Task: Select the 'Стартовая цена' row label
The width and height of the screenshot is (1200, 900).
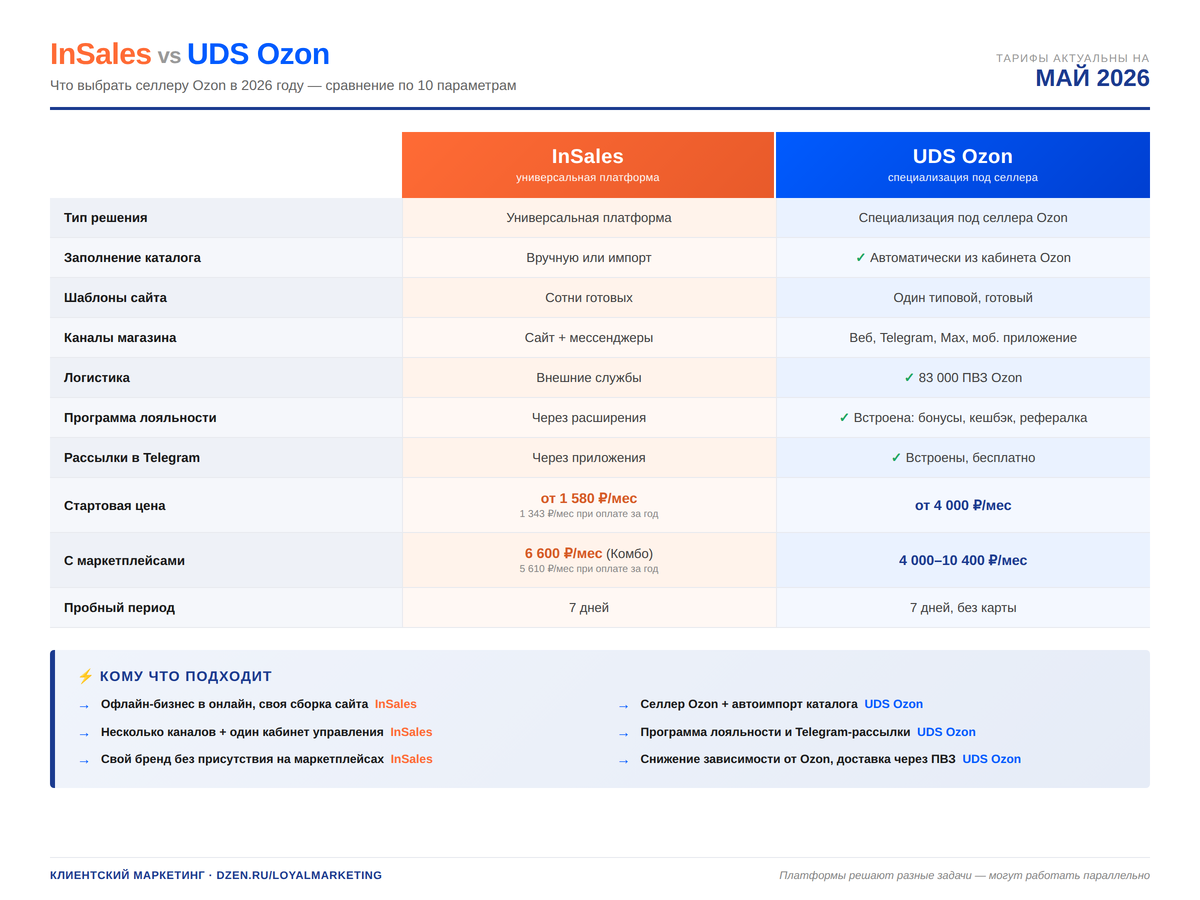Action: tap(115, 506)
